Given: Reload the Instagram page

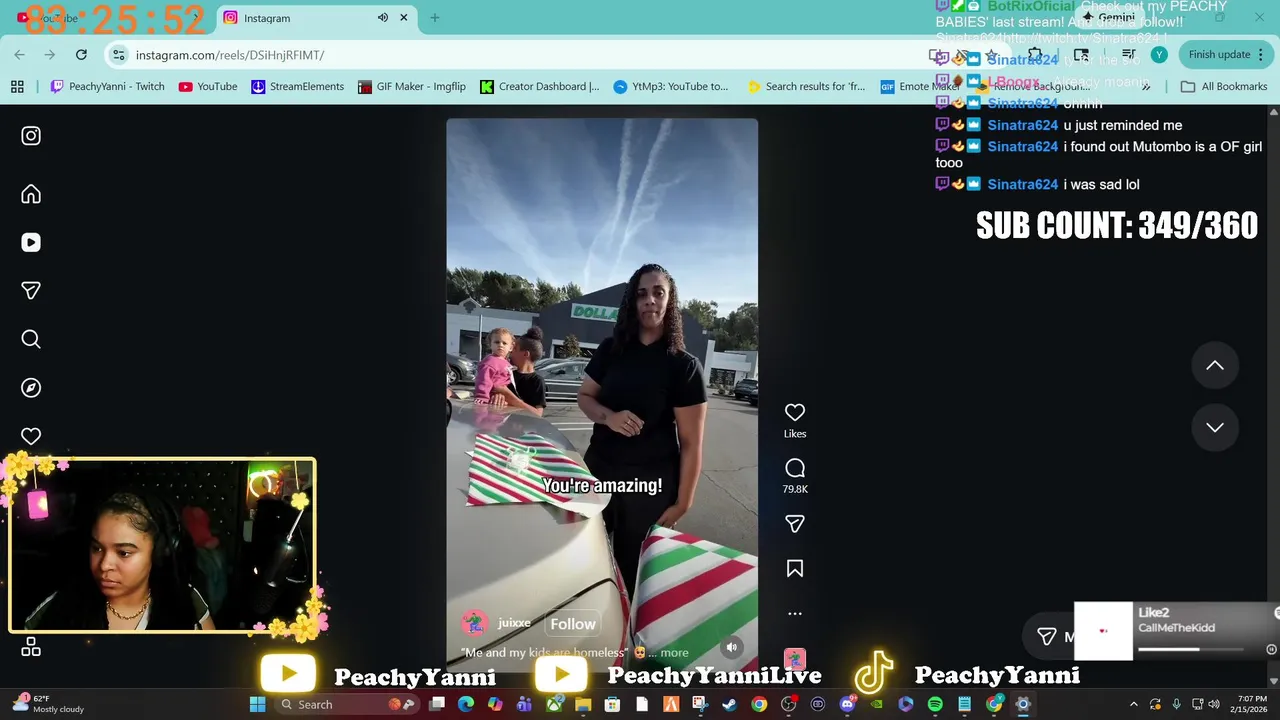Looking at the screenshot, I should point(82,55).
